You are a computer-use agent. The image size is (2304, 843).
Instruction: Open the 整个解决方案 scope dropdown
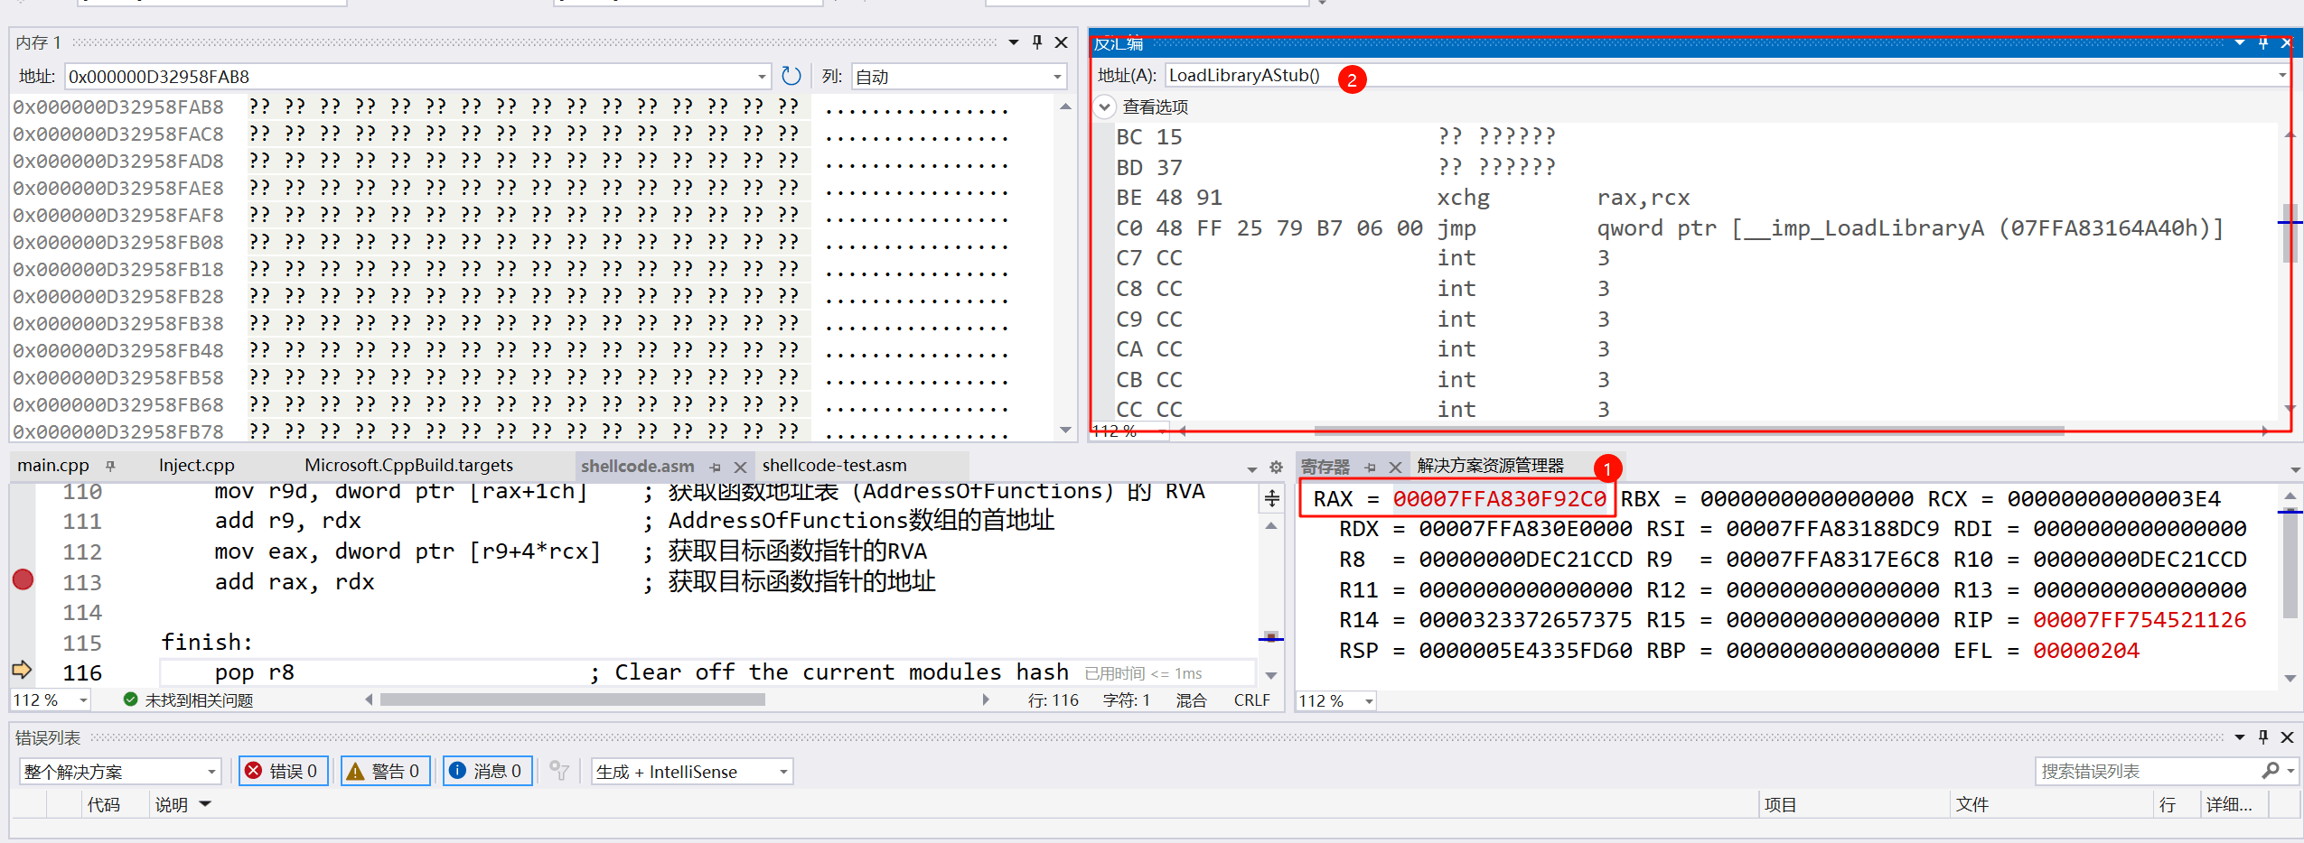click(118, 771)
